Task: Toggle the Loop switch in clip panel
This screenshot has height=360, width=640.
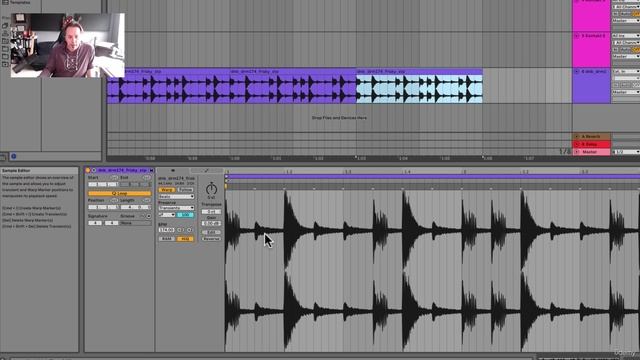Action: coord(120,193)
